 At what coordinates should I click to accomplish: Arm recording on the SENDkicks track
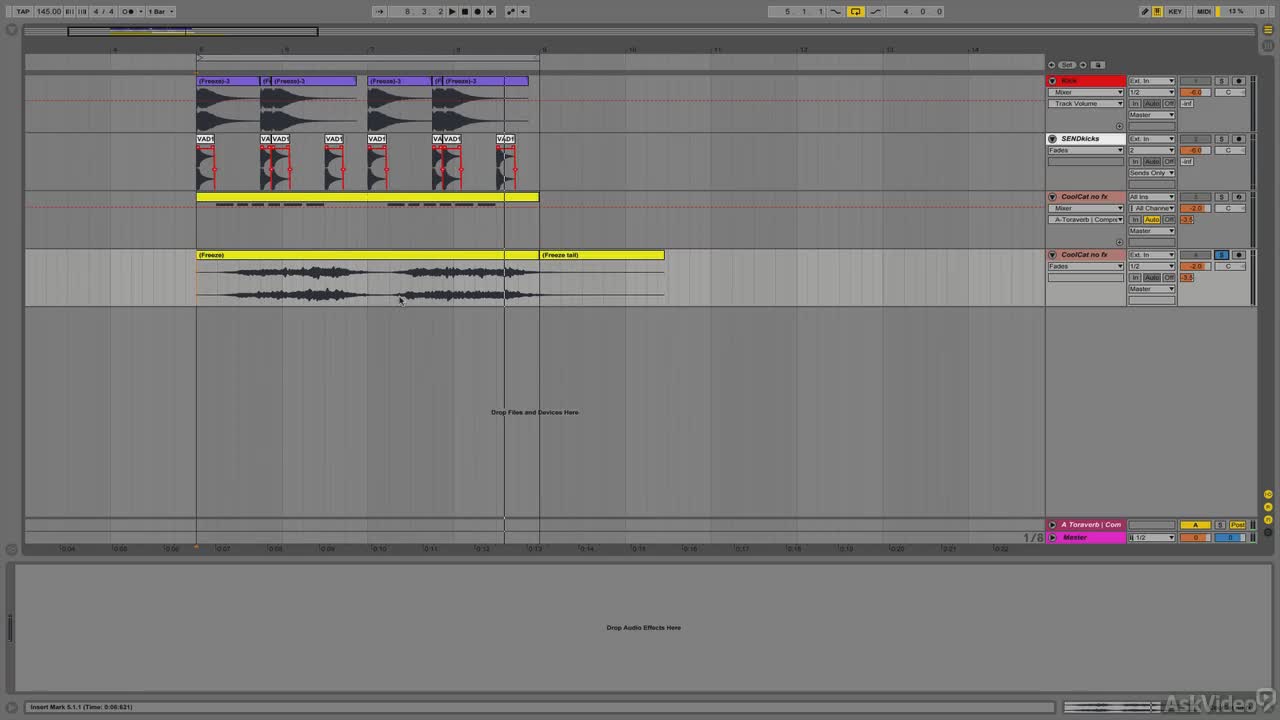point(1238,139)
